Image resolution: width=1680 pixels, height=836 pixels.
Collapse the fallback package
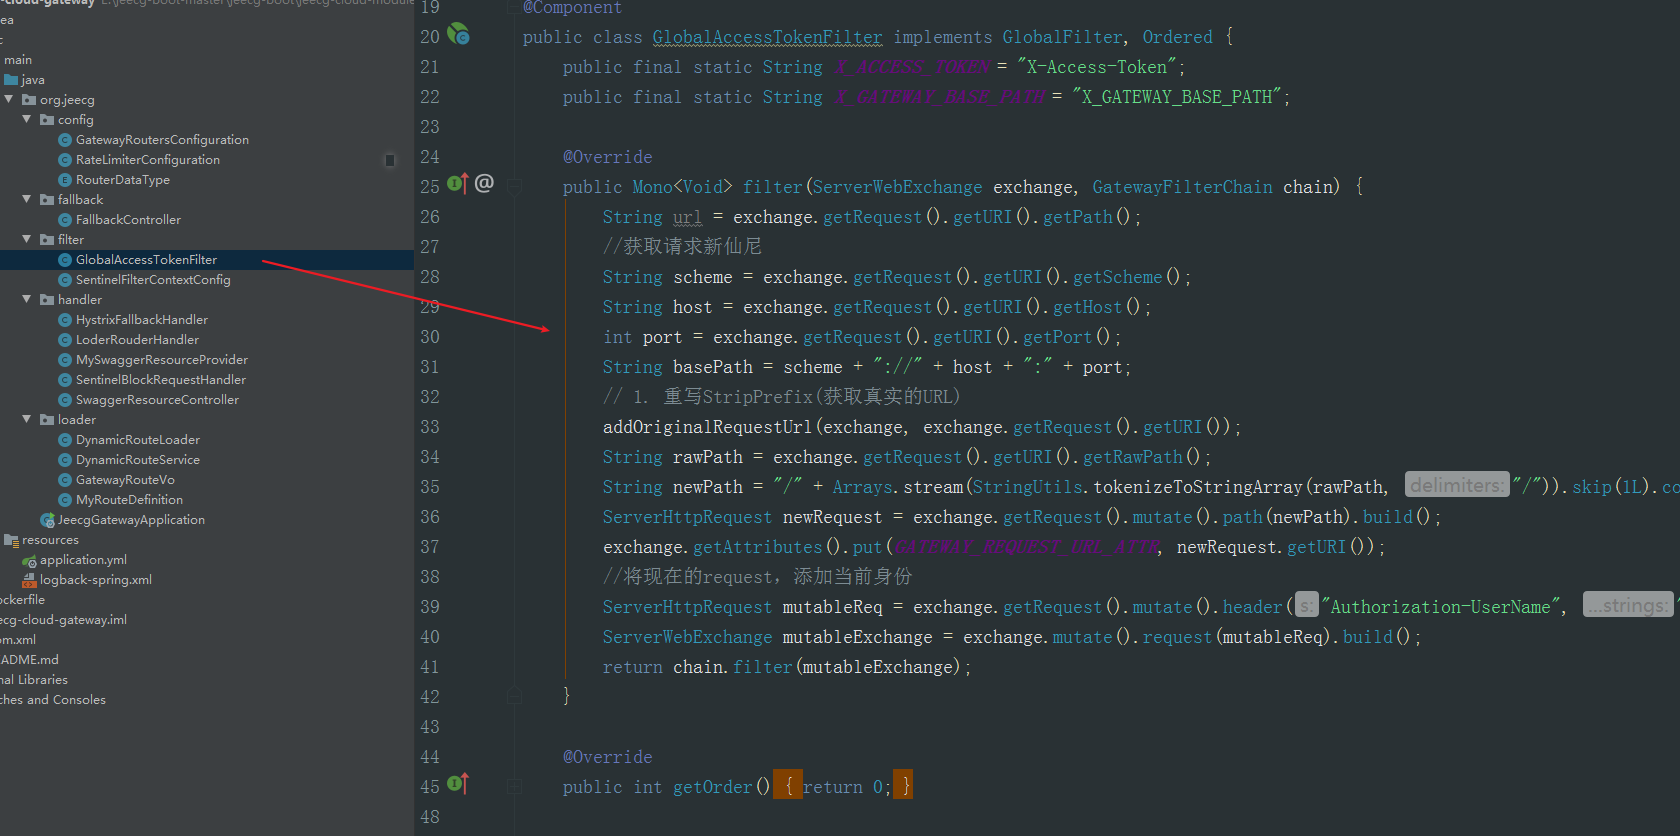27,199
